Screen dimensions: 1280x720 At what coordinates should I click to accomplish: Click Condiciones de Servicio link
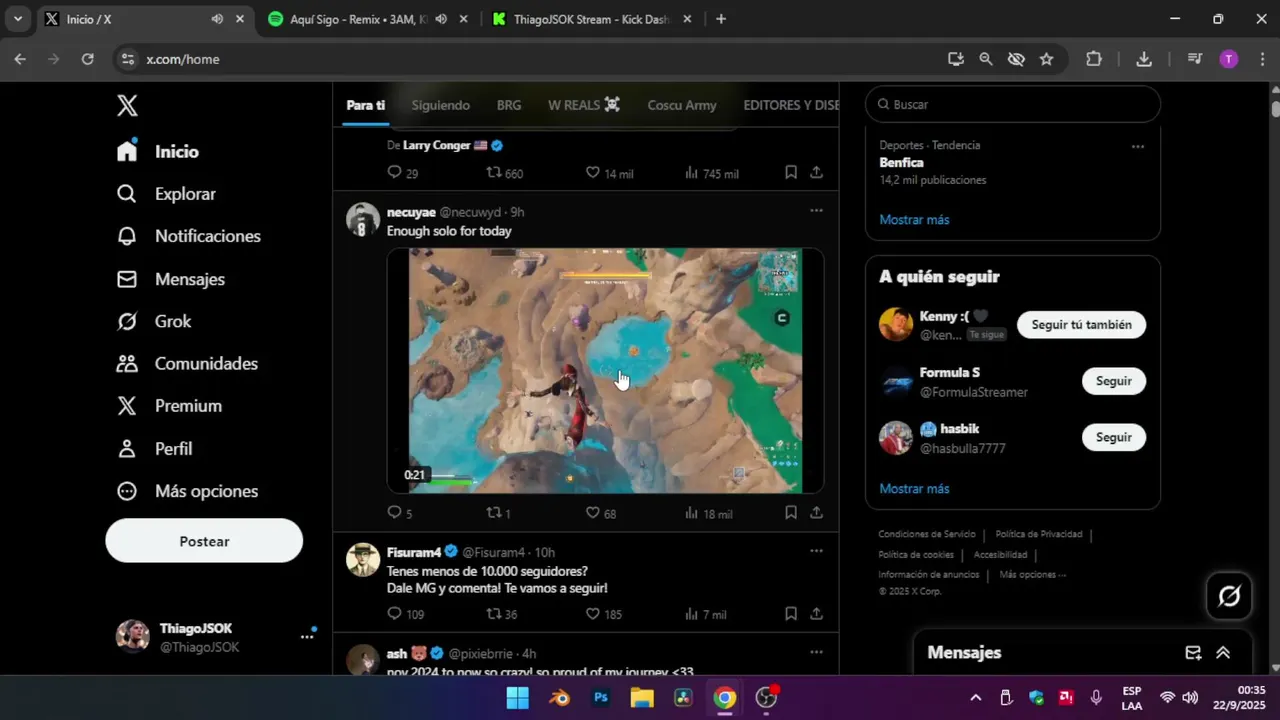point(927,535)
